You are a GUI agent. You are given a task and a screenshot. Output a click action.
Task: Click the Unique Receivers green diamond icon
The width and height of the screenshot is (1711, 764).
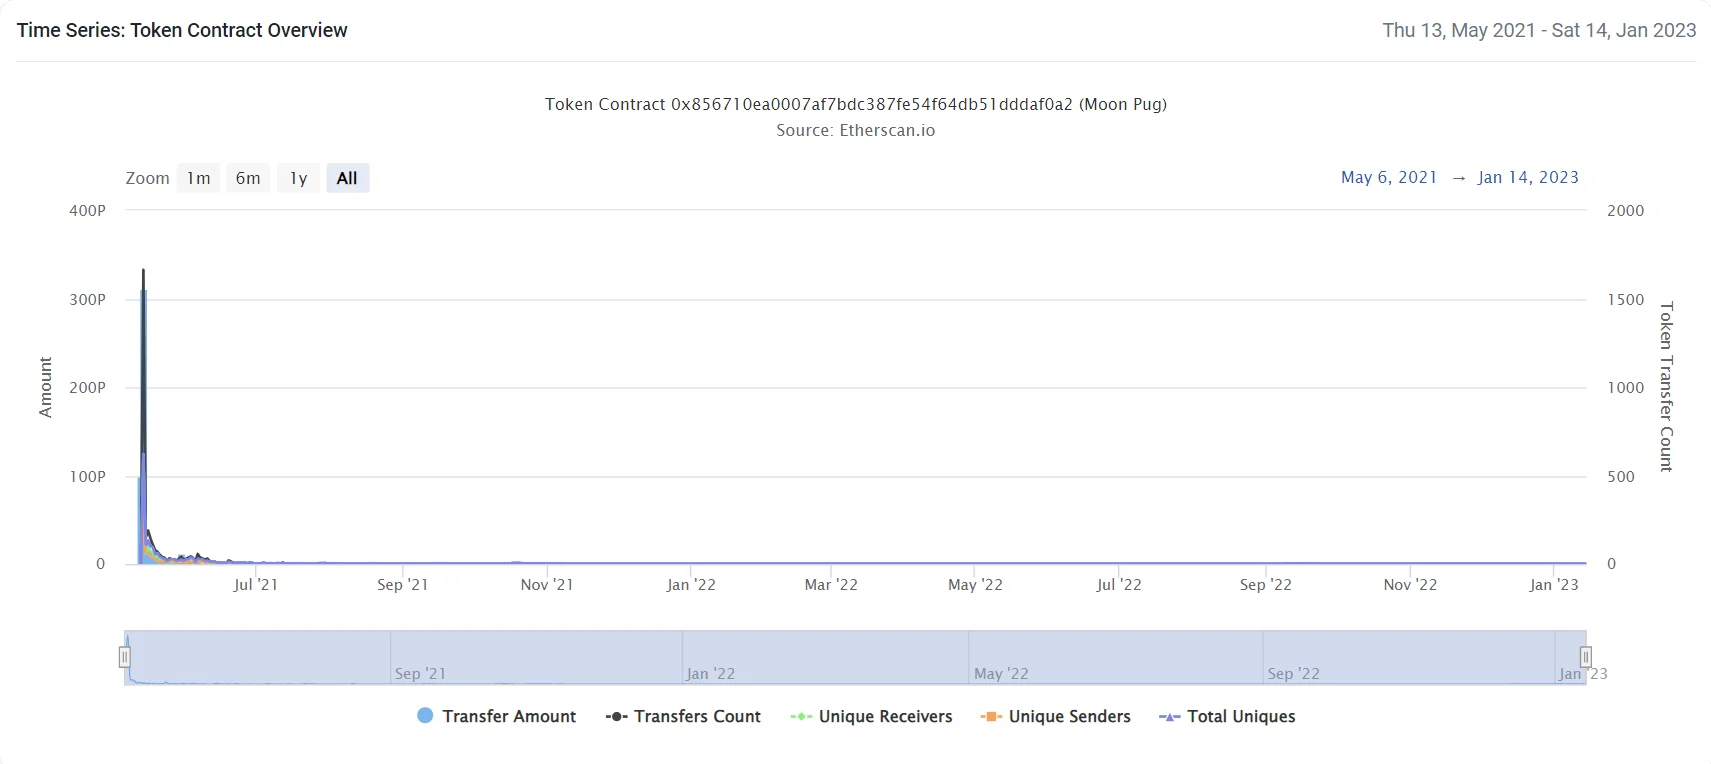[x=801, y=717]
